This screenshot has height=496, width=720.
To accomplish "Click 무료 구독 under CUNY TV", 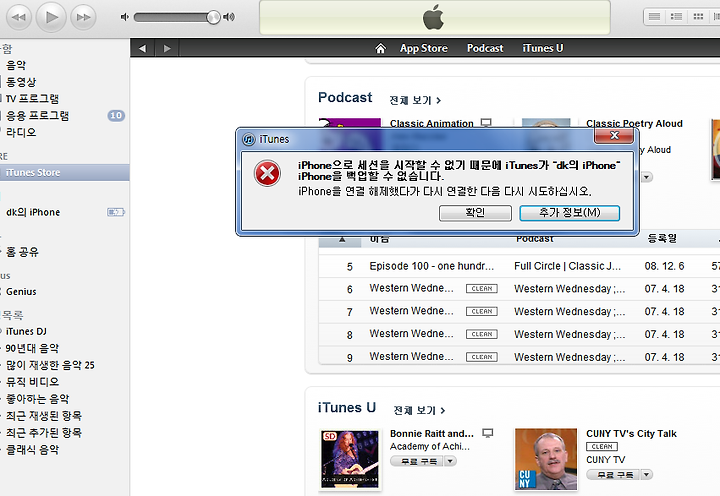I will [613, 474].
